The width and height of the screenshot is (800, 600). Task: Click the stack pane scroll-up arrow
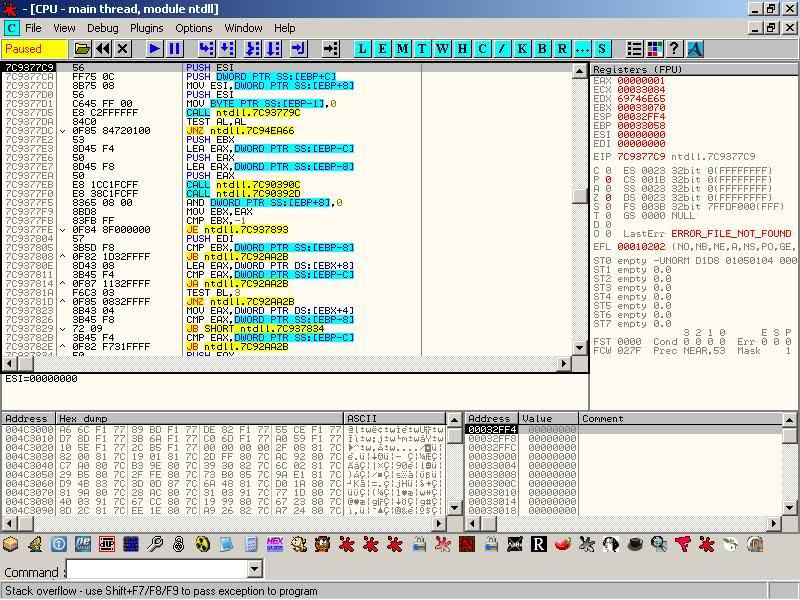pyautogui.click(x=790, y=420)
